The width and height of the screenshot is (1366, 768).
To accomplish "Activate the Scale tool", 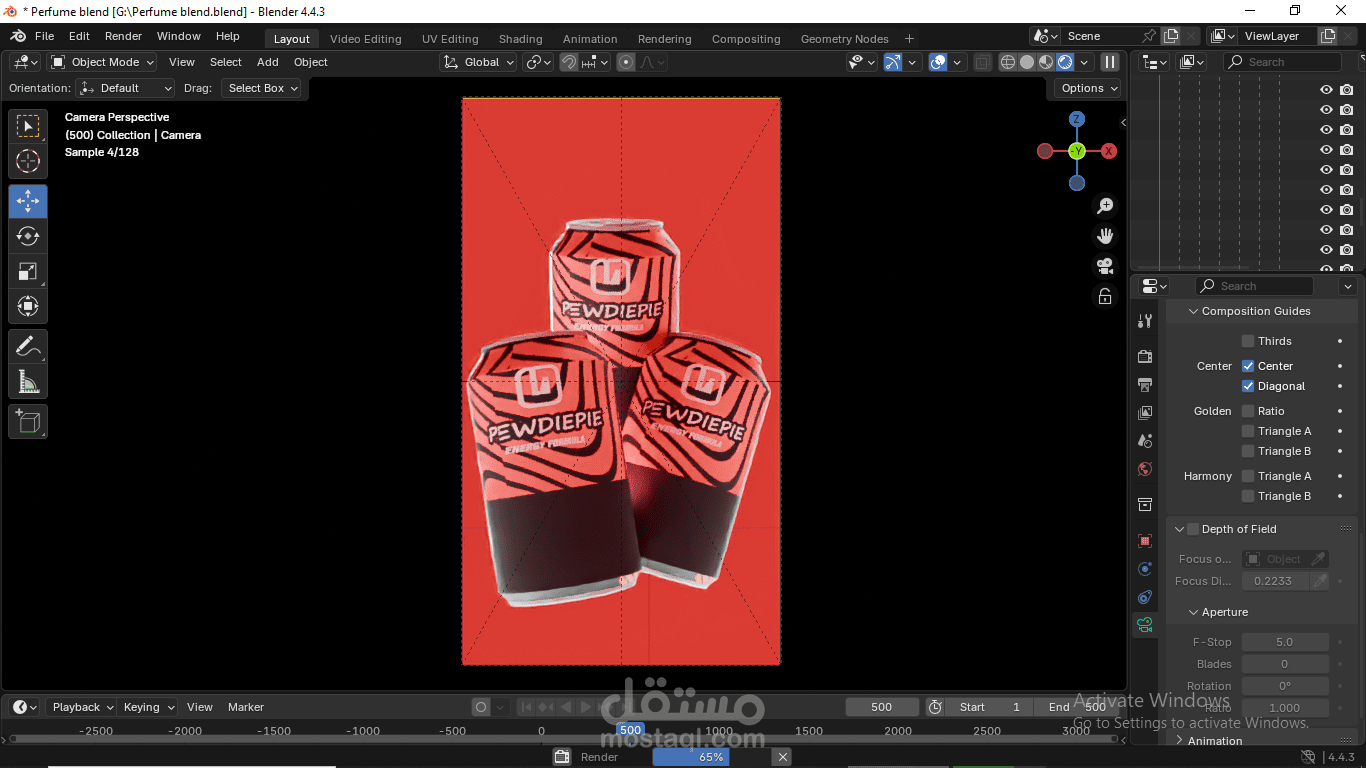I will [x=28, y=271].
